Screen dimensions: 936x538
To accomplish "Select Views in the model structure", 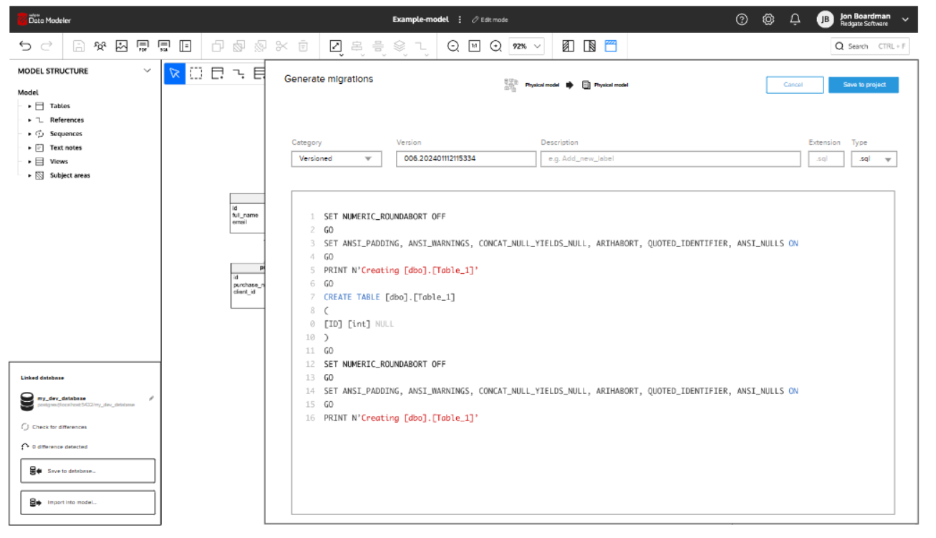I will [x=59, y=161].
